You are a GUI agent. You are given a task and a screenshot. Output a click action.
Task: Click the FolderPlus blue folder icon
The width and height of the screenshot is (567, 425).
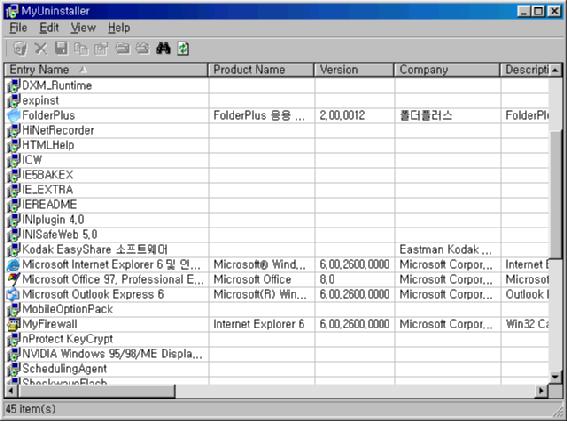tap(14, 116)
